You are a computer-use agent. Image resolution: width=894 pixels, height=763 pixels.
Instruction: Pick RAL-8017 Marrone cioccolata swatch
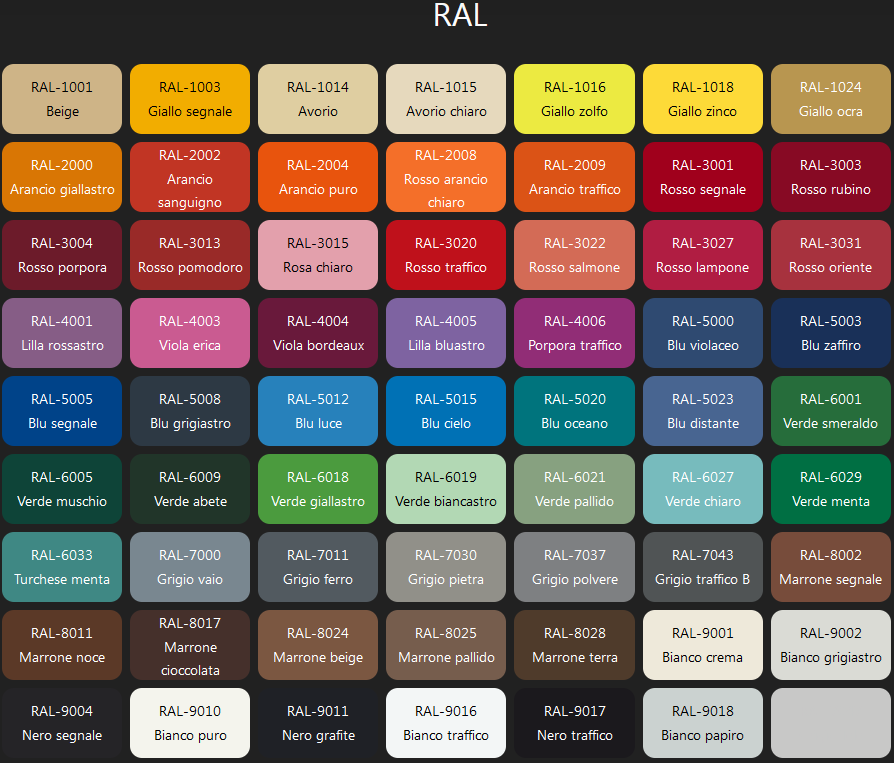tap(190, 645)
